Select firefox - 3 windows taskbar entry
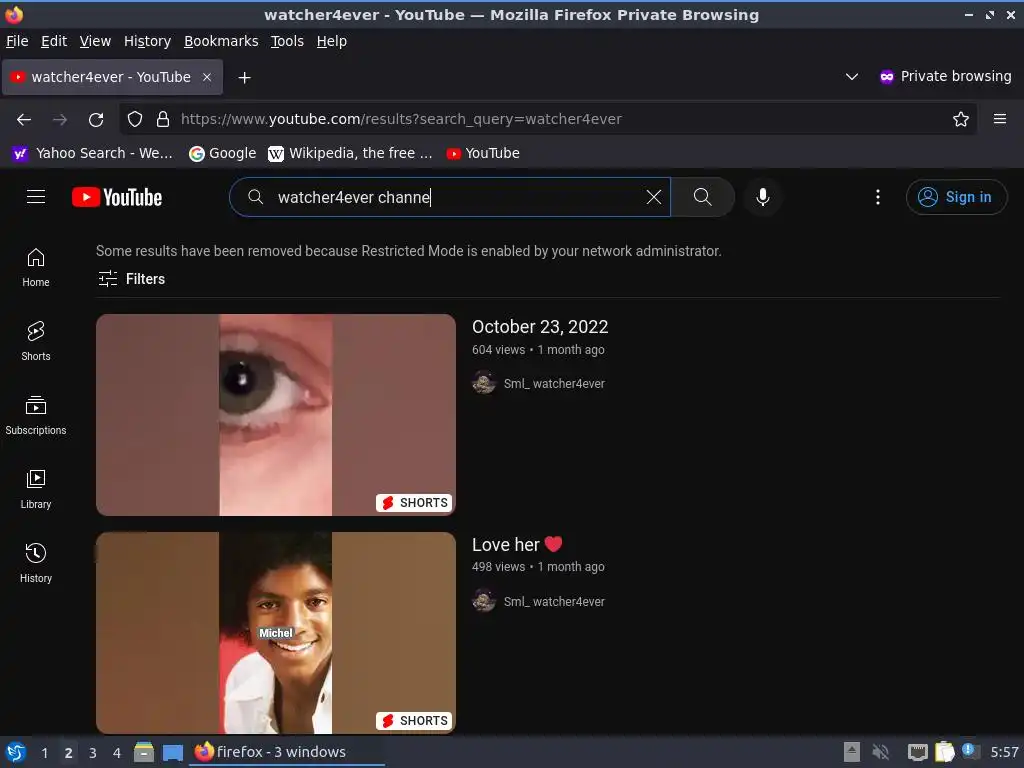Image resolution: width=1024 pixels, height=768 pixels. pos(286,752)
